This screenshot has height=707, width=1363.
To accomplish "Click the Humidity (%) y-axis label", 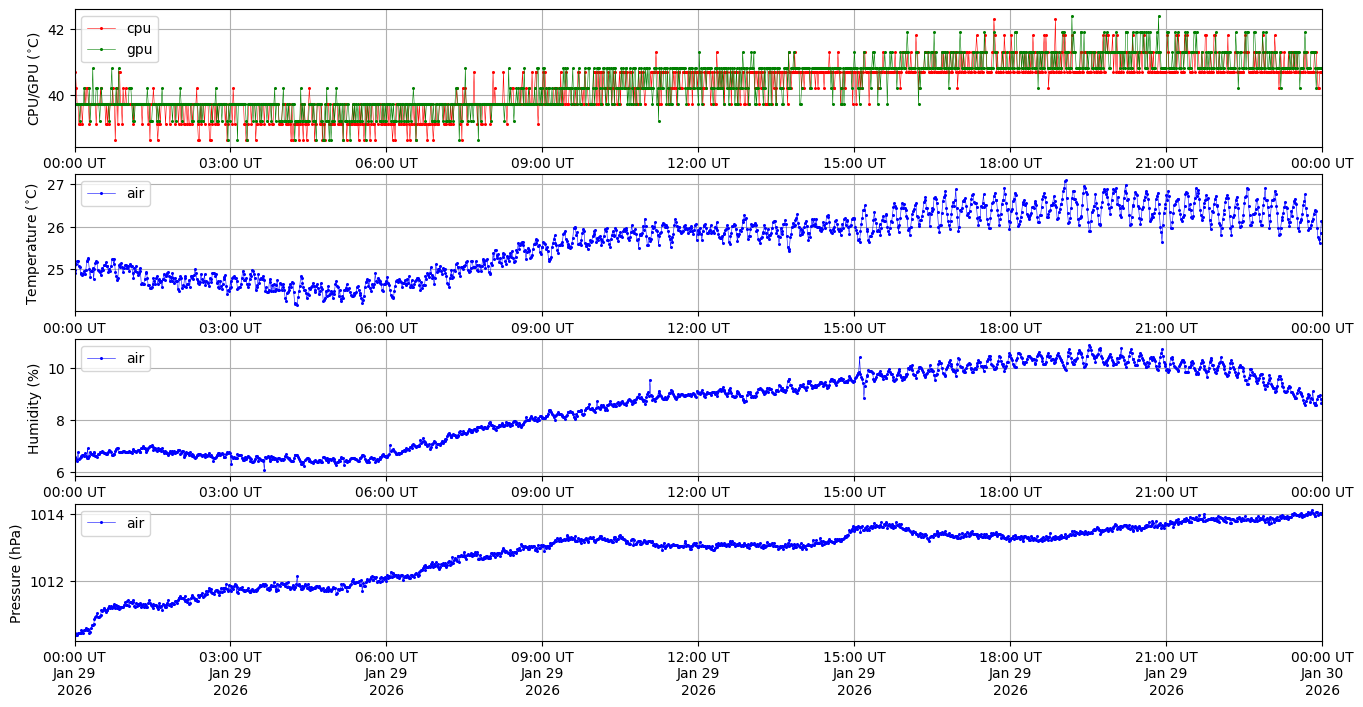I will [x=34, y=408].
